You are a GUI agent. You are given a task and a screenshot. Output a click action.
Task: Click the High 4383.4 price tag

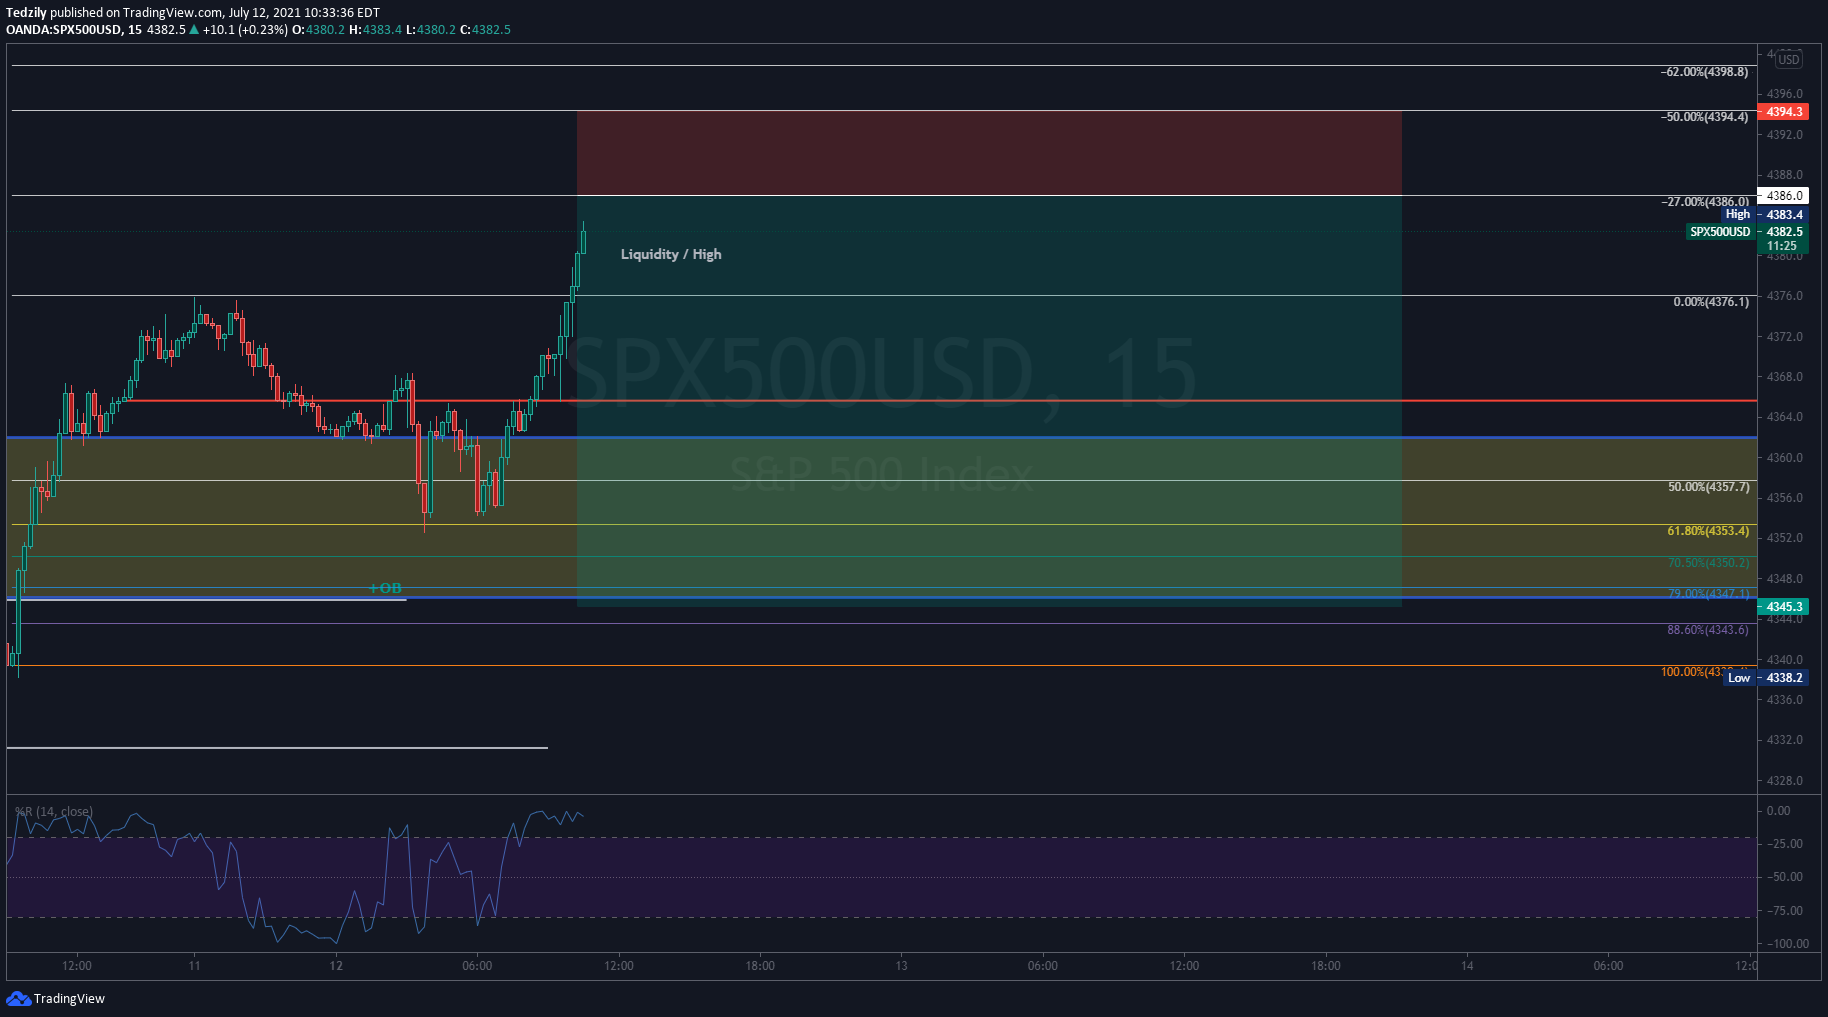1765,214
